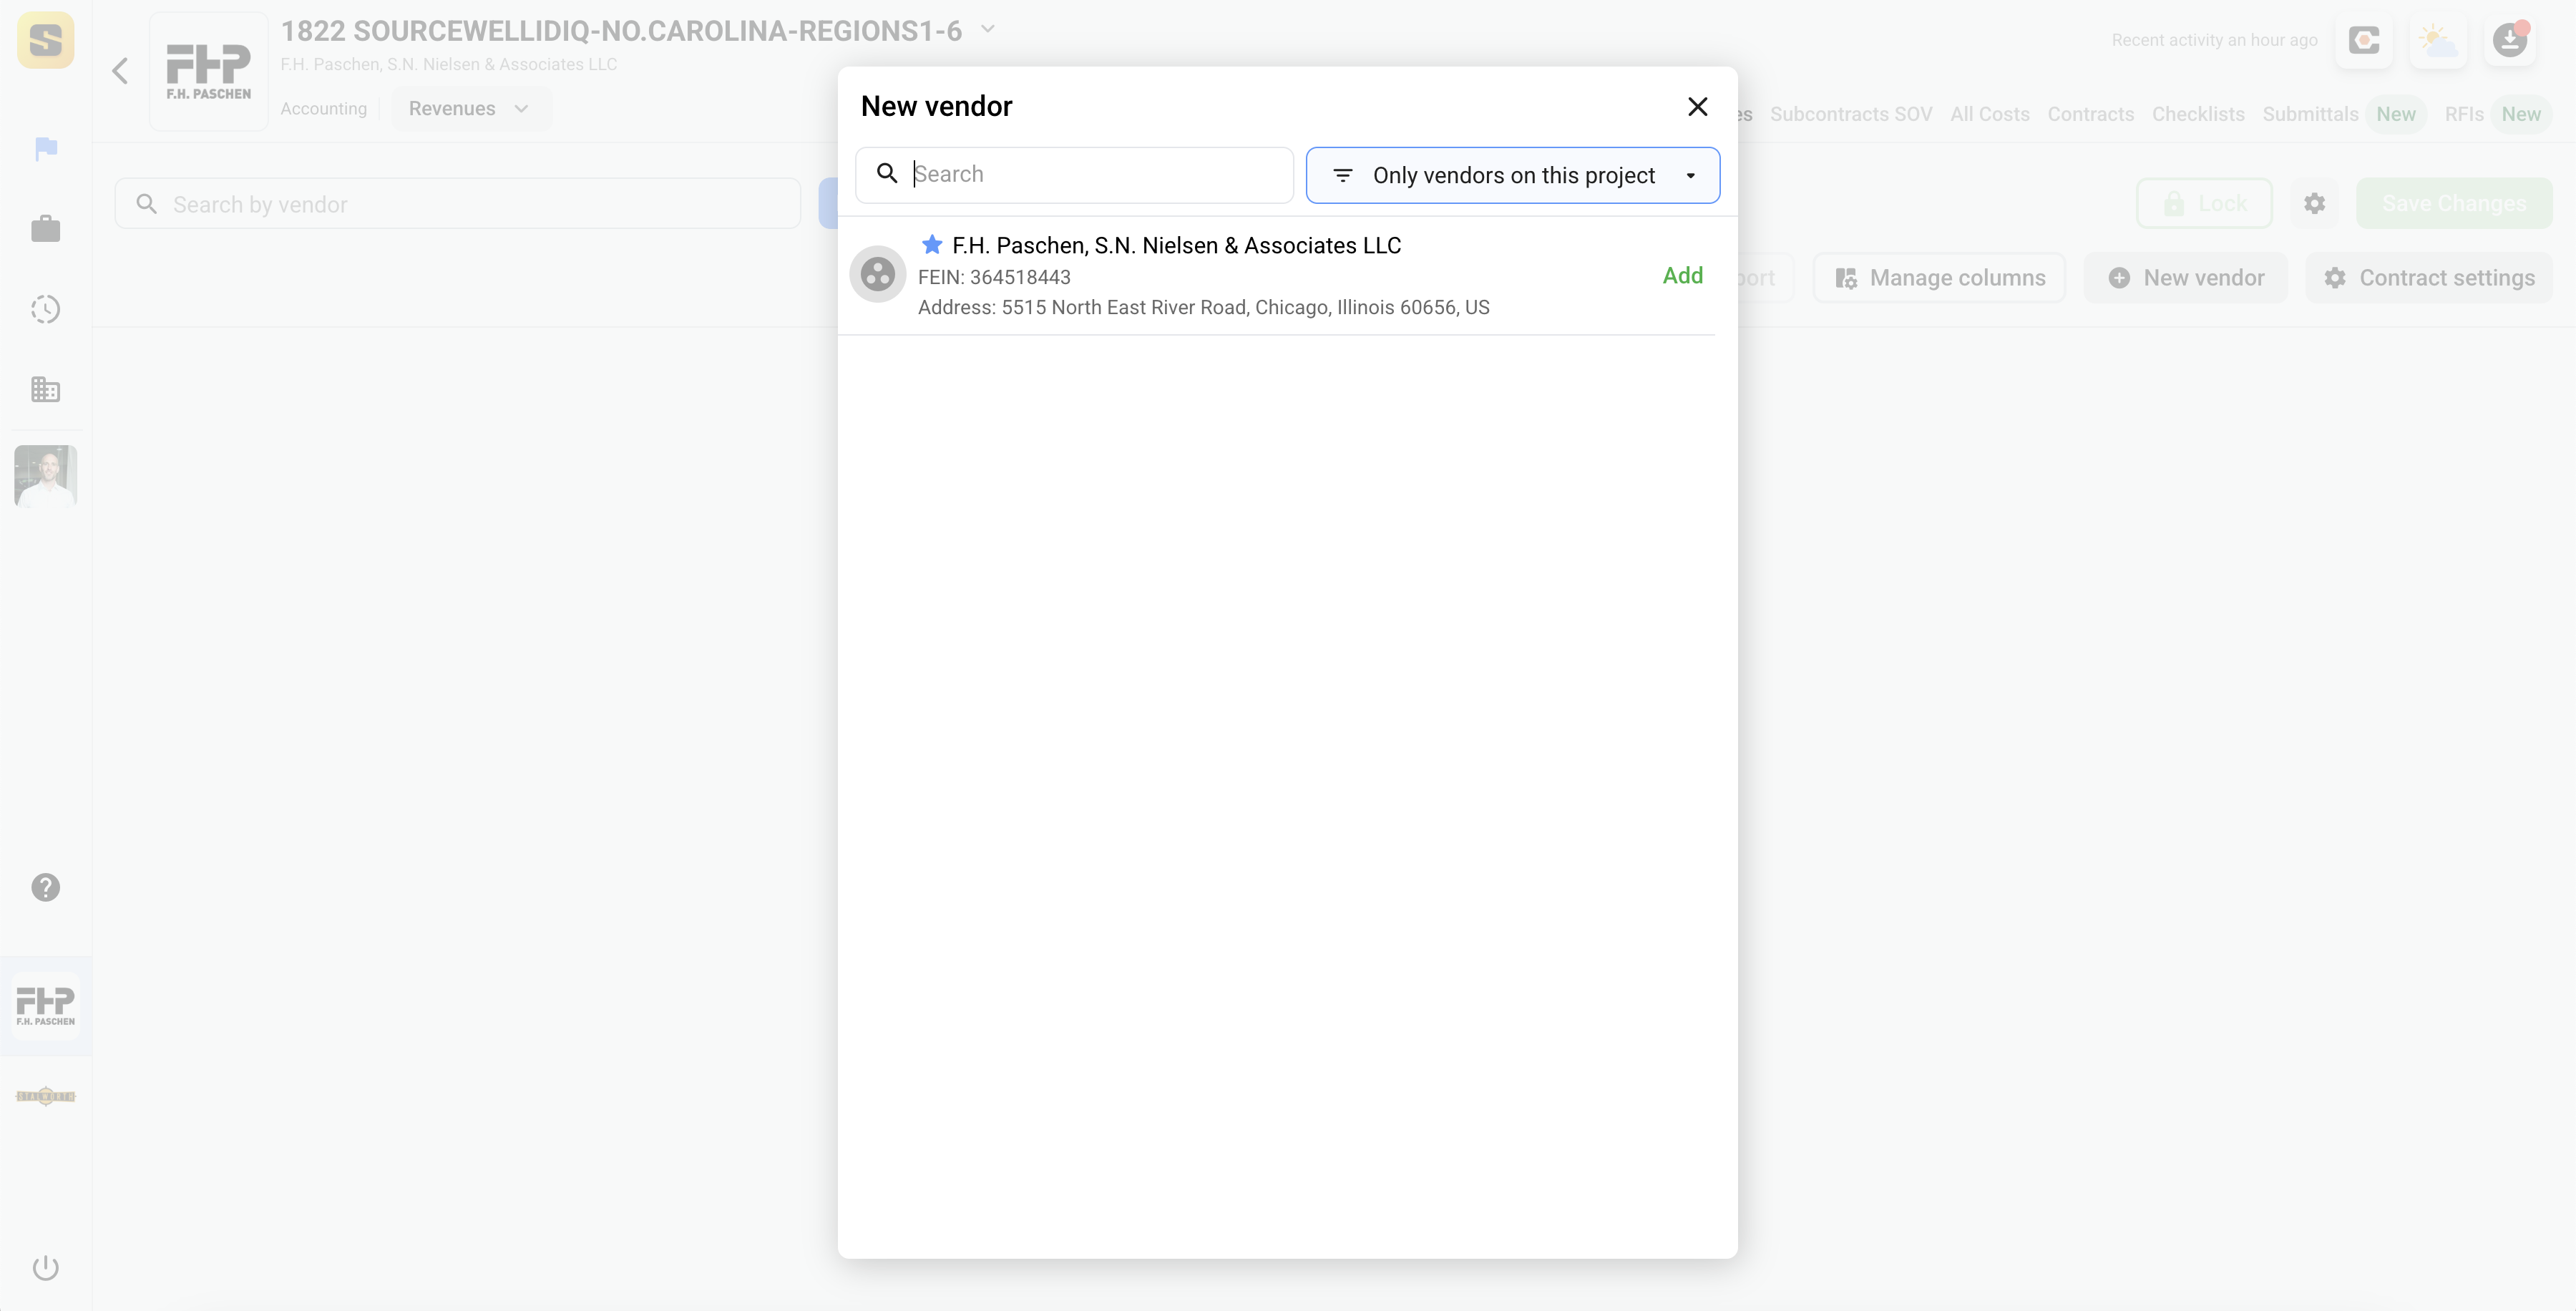Click the company subtitle under the project title
The image size is (2576, 1311).
(x=449, y=64)
